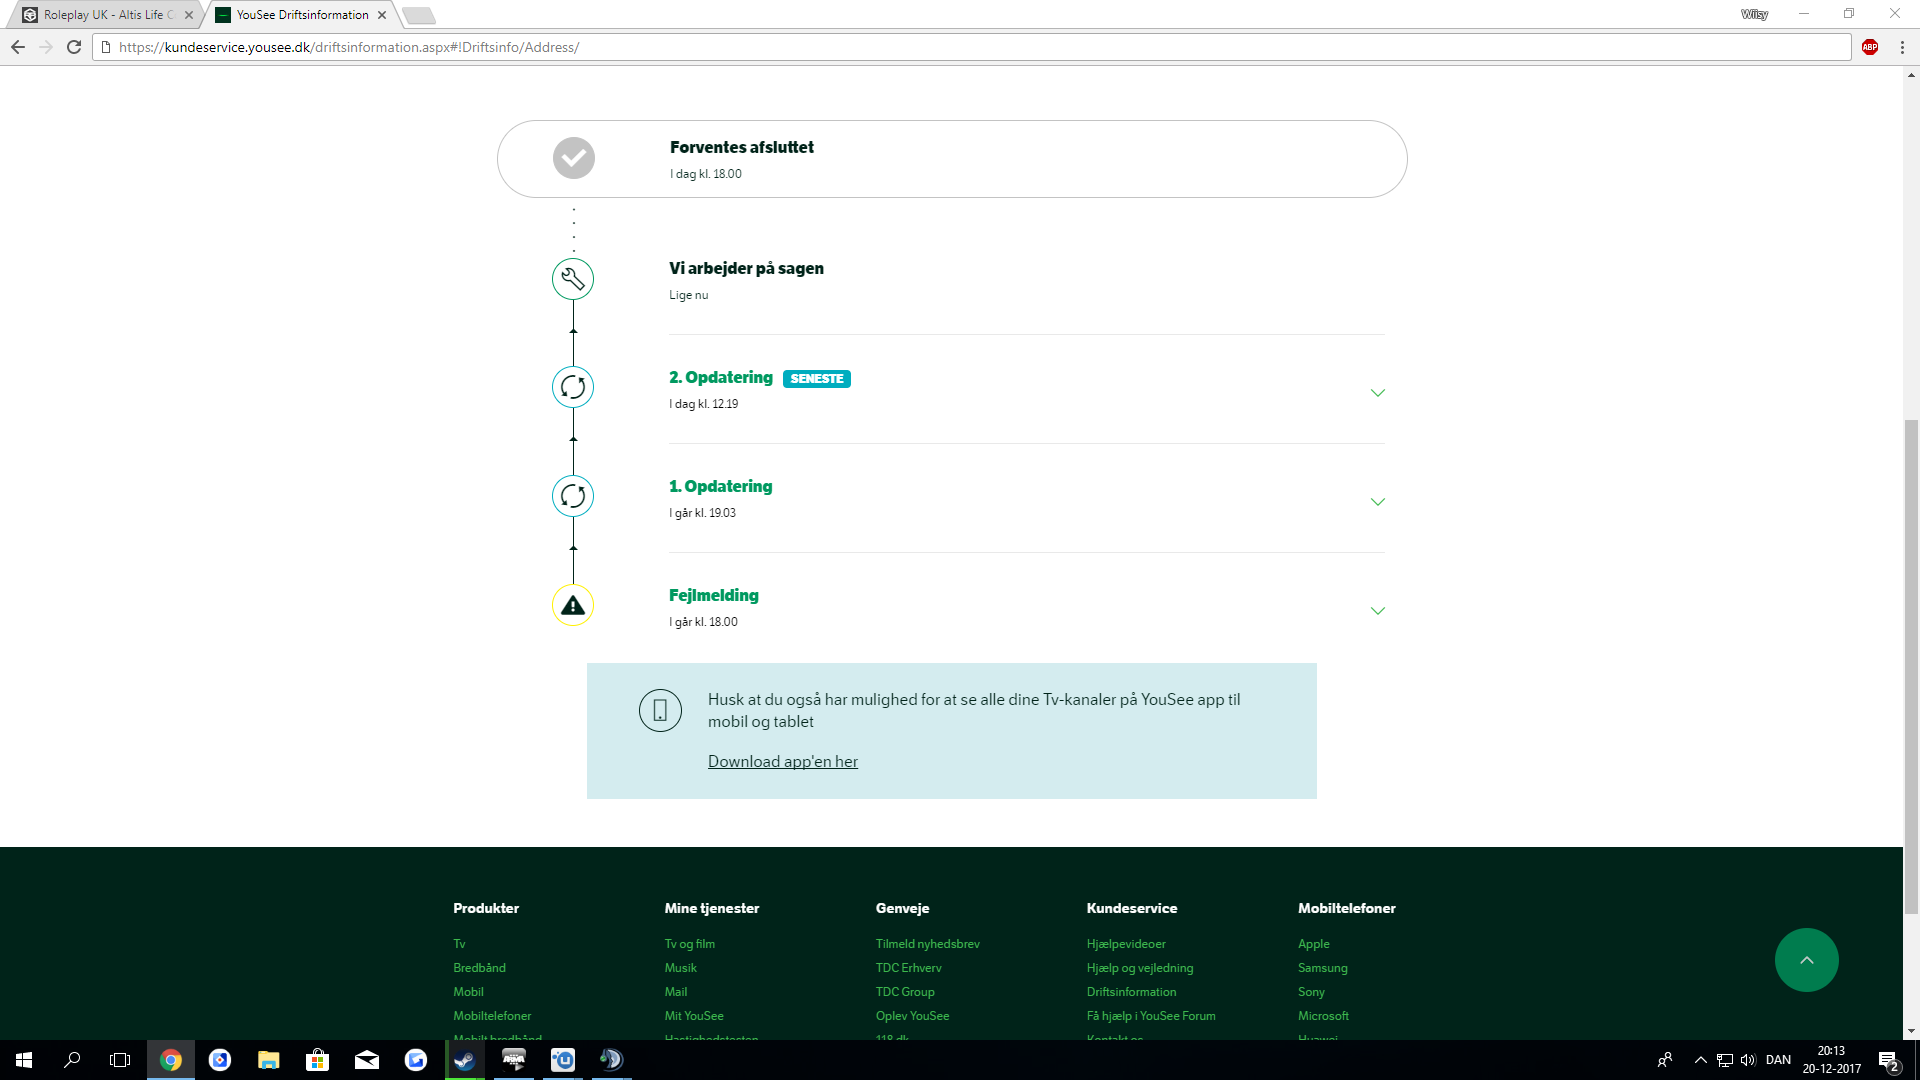Click the warning triangle icon by Fejlmelding
The image size is (1920, 1080).
pos(573,605)
